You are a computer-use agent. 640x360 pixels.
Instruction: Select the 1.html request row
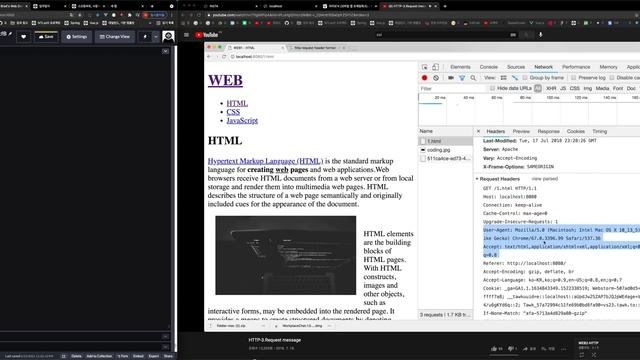point(445,141)
